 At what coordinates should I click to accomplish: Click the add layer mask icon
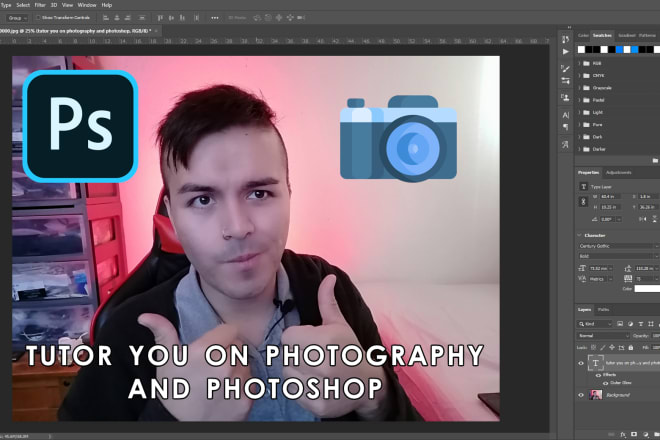[634, 434]
